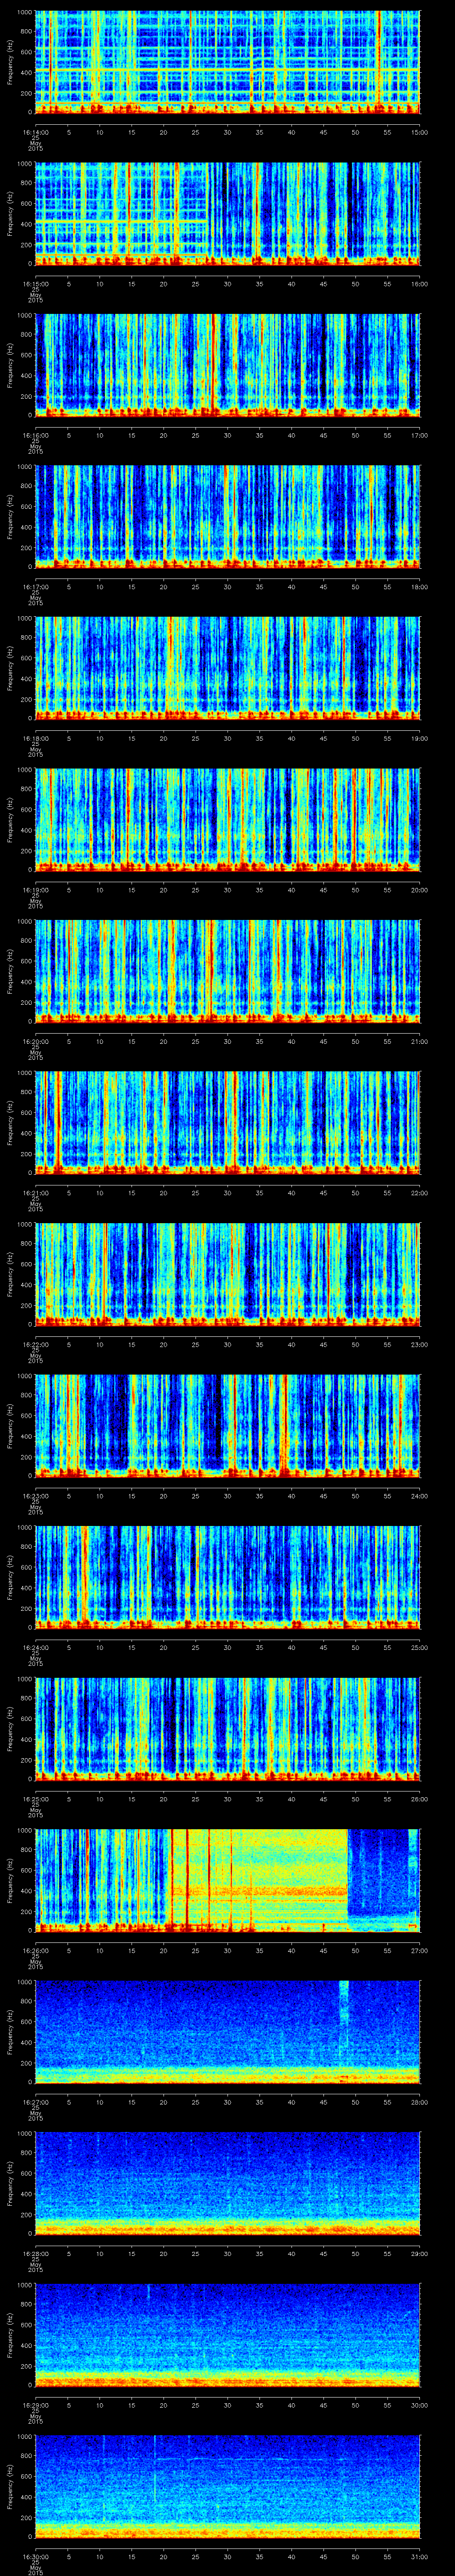Image resolution: width=455 pixels, height=2576 pixels.
Task: Click the bright high-frequency burst in the 16:27 panel
Action: 344,2002
